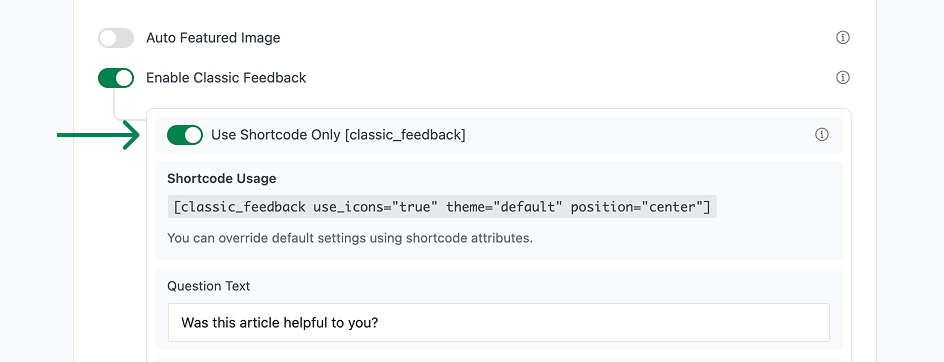The height and width of the screenshot is (362, 944).
Task: Click the Enable Classic Feedback label
Action: click(x=226, y=78)
